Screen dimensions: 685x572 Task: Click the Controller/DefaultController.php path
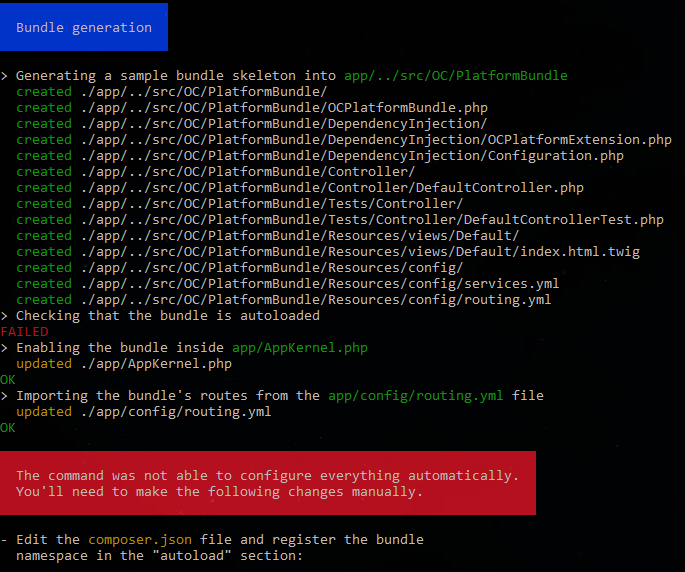(x=332, y=187)
